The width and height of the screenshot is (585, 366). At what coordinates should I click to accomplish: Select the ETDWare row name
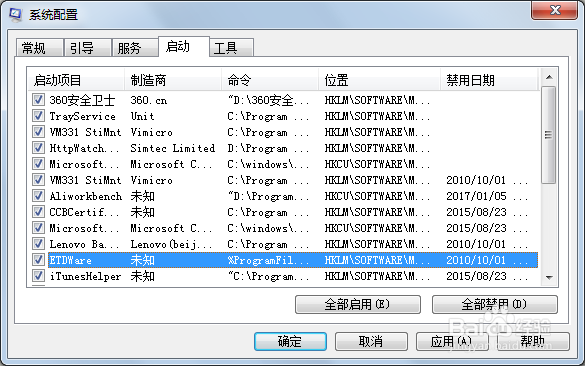(70, 260)
